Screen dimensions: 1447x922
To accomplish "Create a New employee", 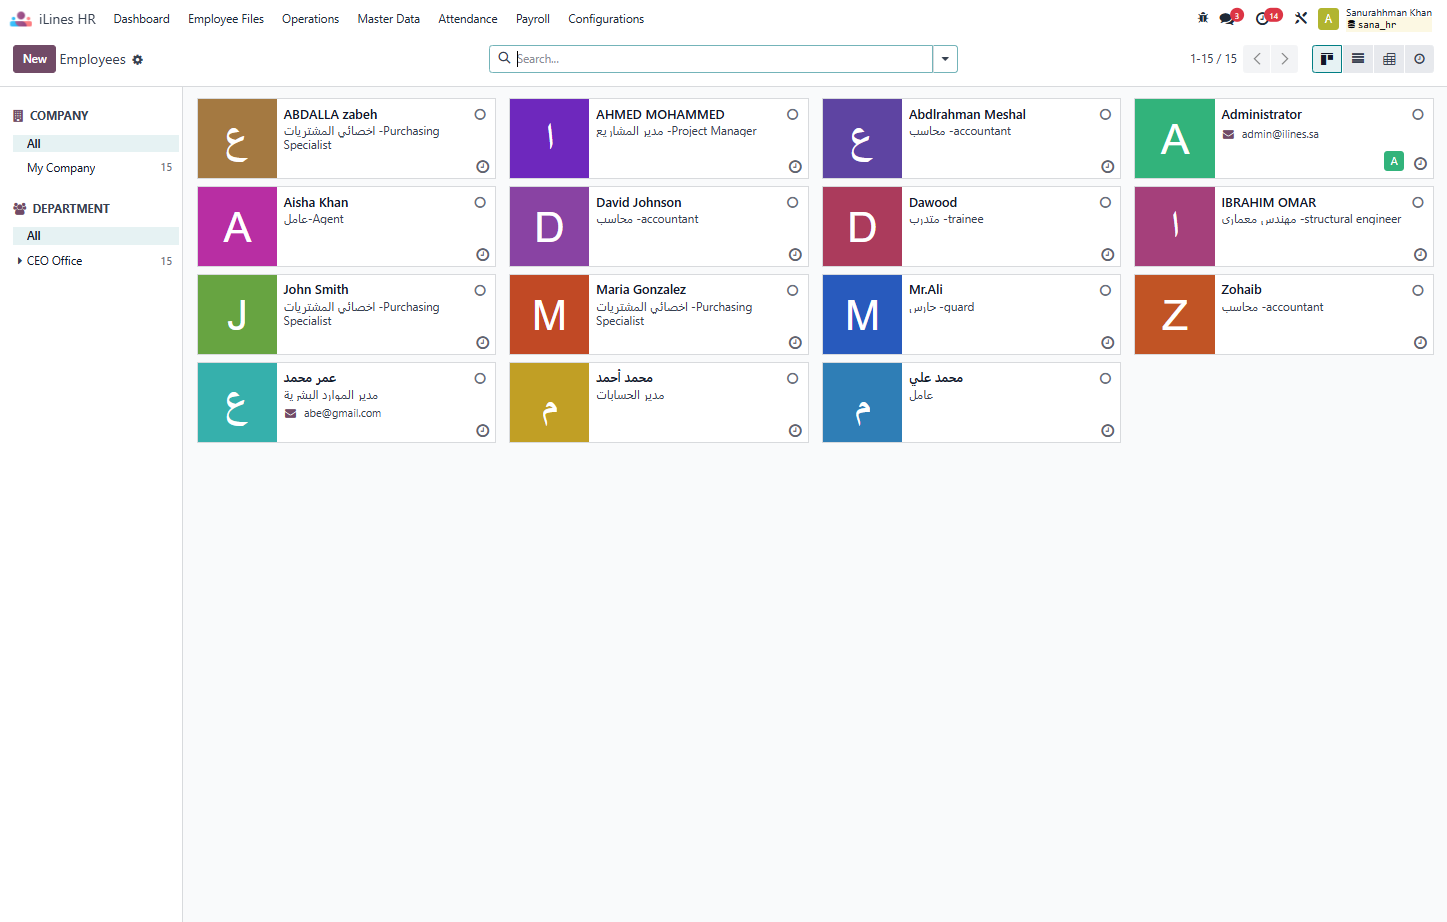I will (35, 59).
